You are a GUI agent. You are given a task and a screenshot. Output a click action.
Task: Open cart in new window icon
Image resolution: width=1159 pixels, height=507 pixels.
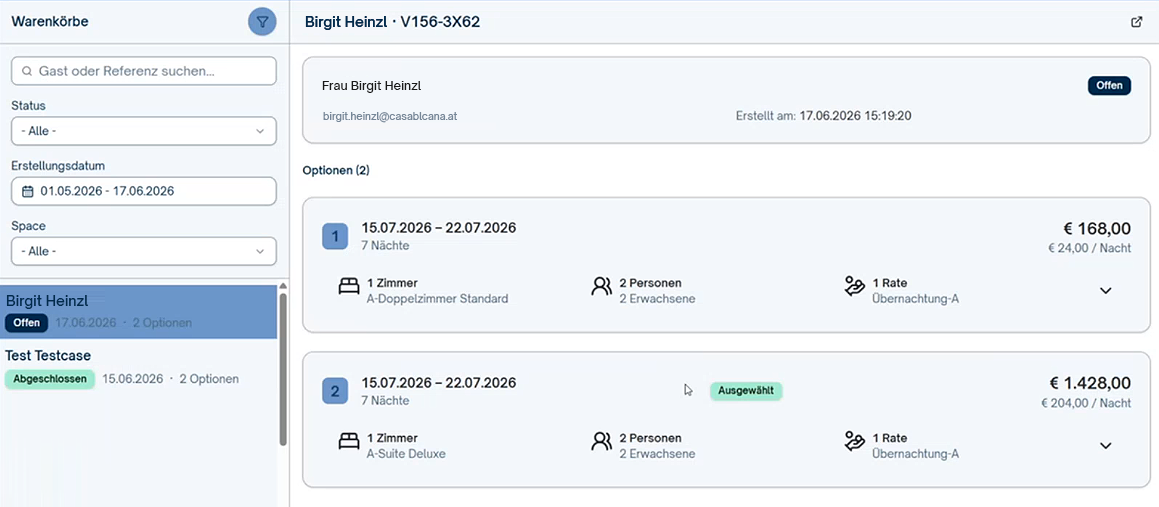coord(1137,22)
